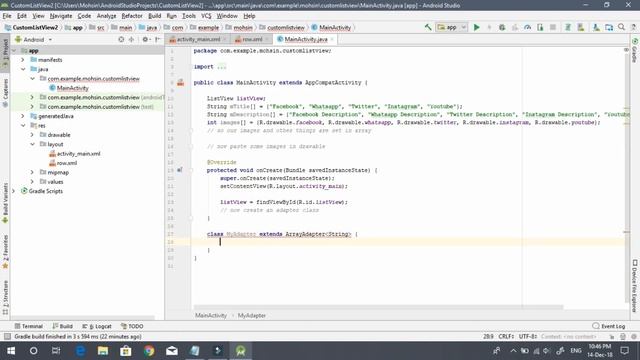Expand the generatedJava folder
This screenshot has height=360, width=640.
coord(23,116)
